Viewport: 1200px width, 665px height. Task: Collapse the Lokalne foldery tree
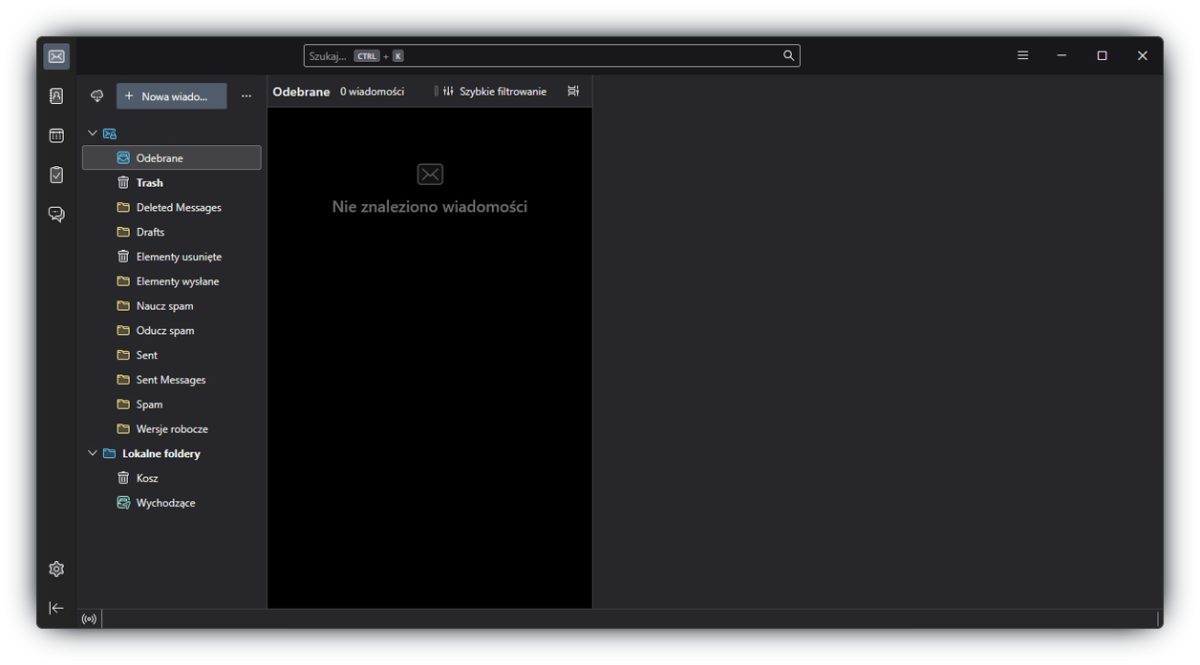[x=92, y=453]
